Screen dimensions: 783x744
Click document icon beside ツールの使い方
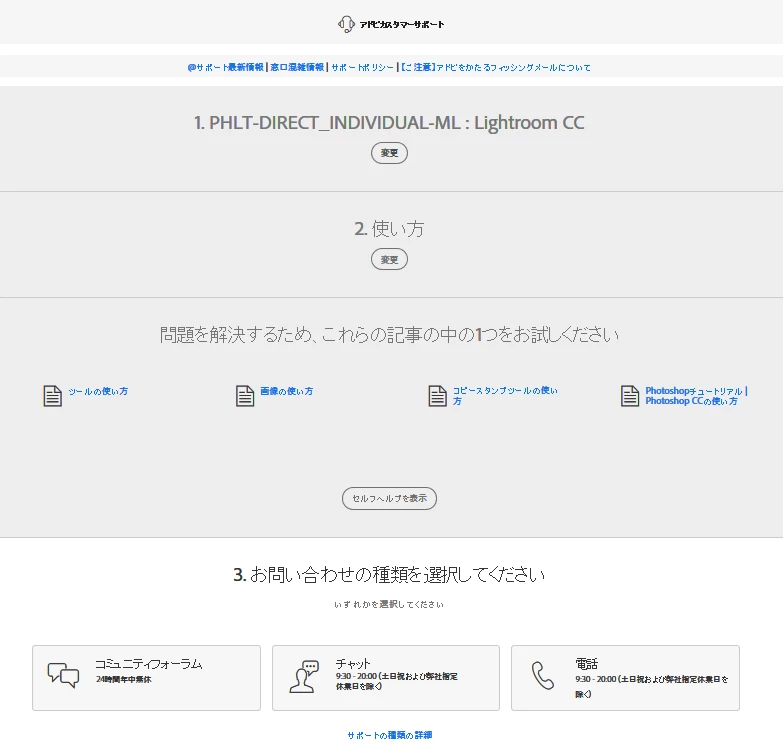tap(52, 396)
